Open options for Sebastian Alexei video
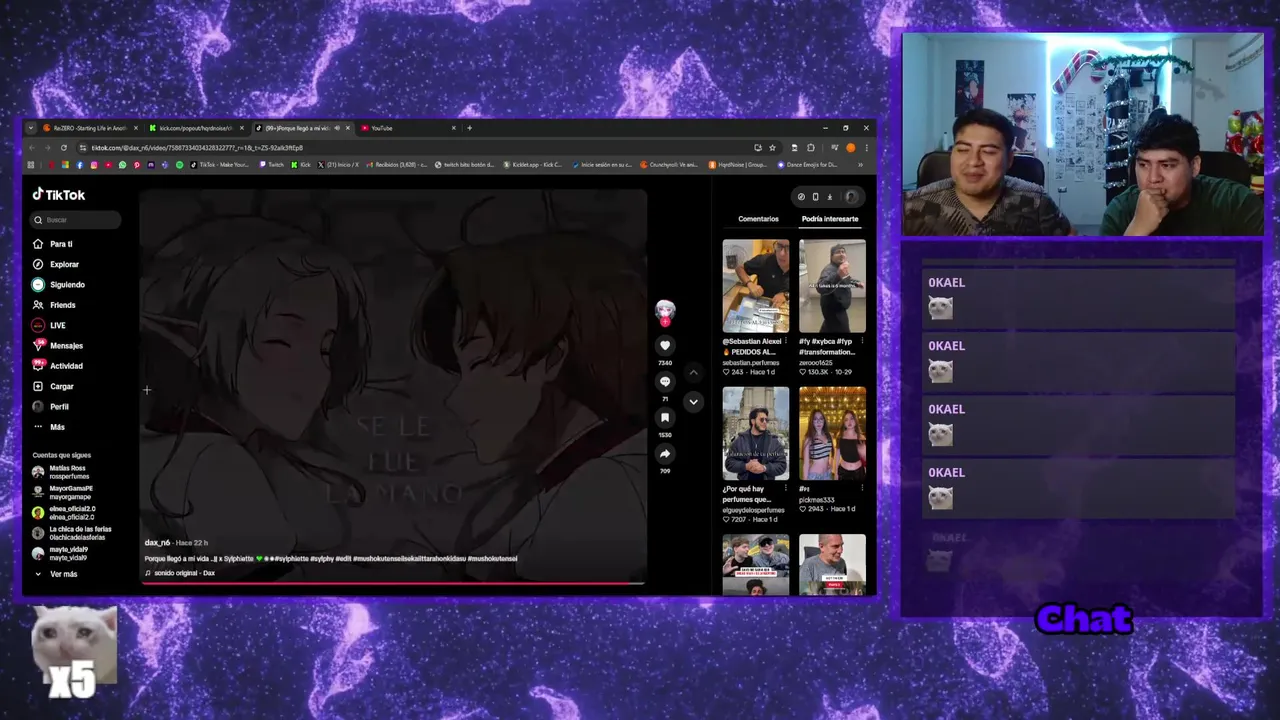 [787, 342]
